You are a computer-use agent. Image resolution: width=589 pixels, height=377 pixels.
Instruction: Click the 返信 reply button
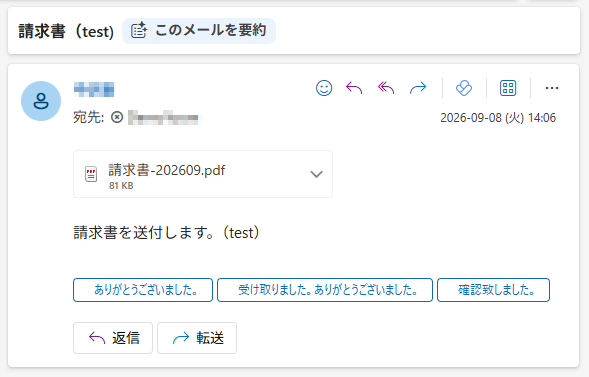pyautogui.click(x=113, y=338)
